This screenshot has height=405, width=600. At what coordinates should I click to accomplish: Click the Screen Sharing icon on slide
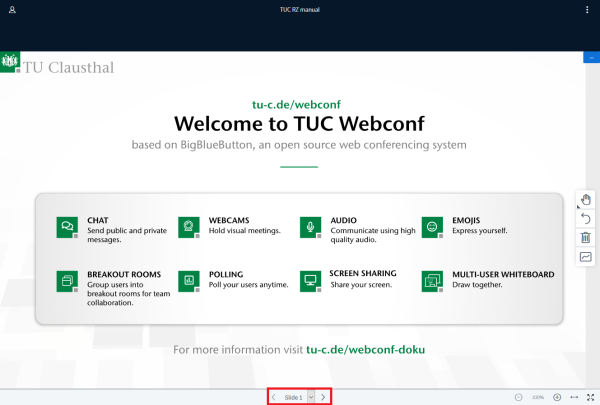point(310,279)
